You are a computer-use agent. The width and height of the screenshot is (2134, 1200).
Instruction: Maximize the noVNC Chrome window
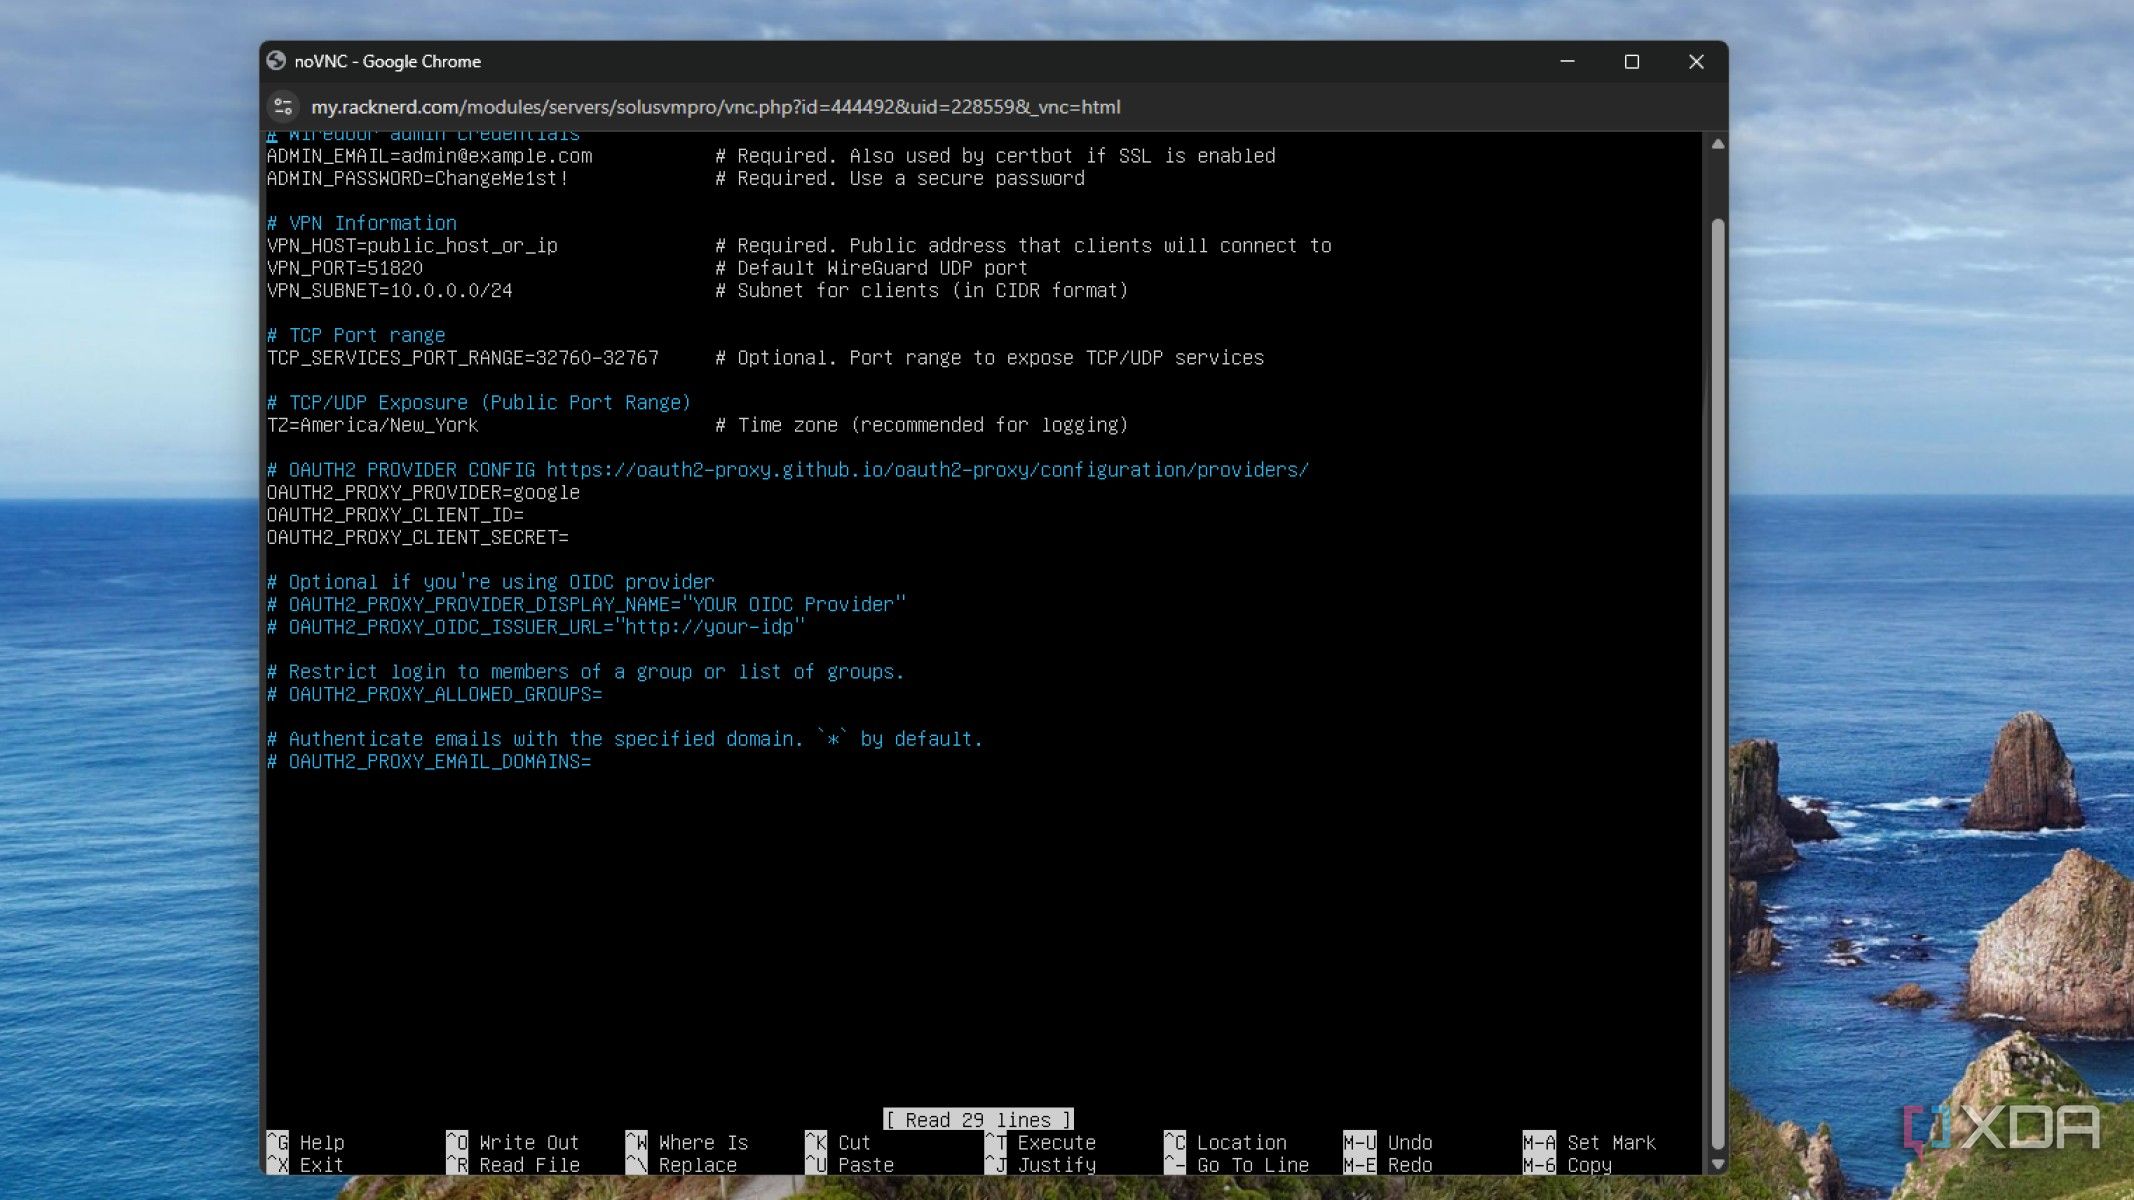[x=1631, y=61]
